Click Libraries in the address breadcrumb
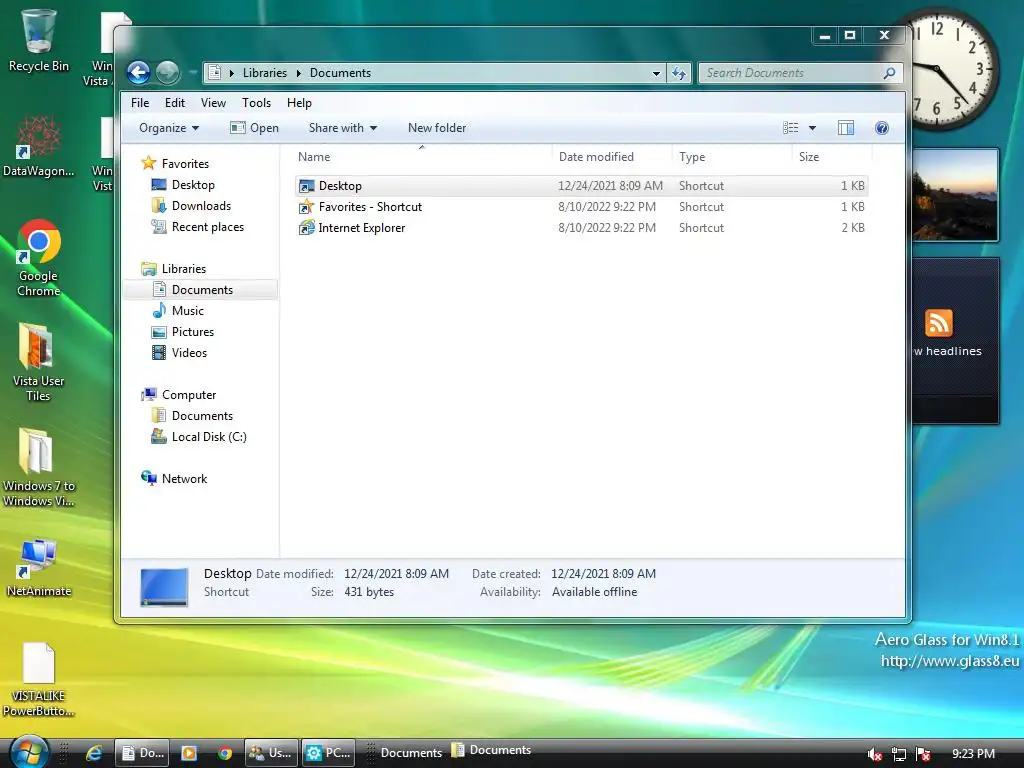Image resolution: width=1024 pixels, height=768 pixels. point(264,73)
